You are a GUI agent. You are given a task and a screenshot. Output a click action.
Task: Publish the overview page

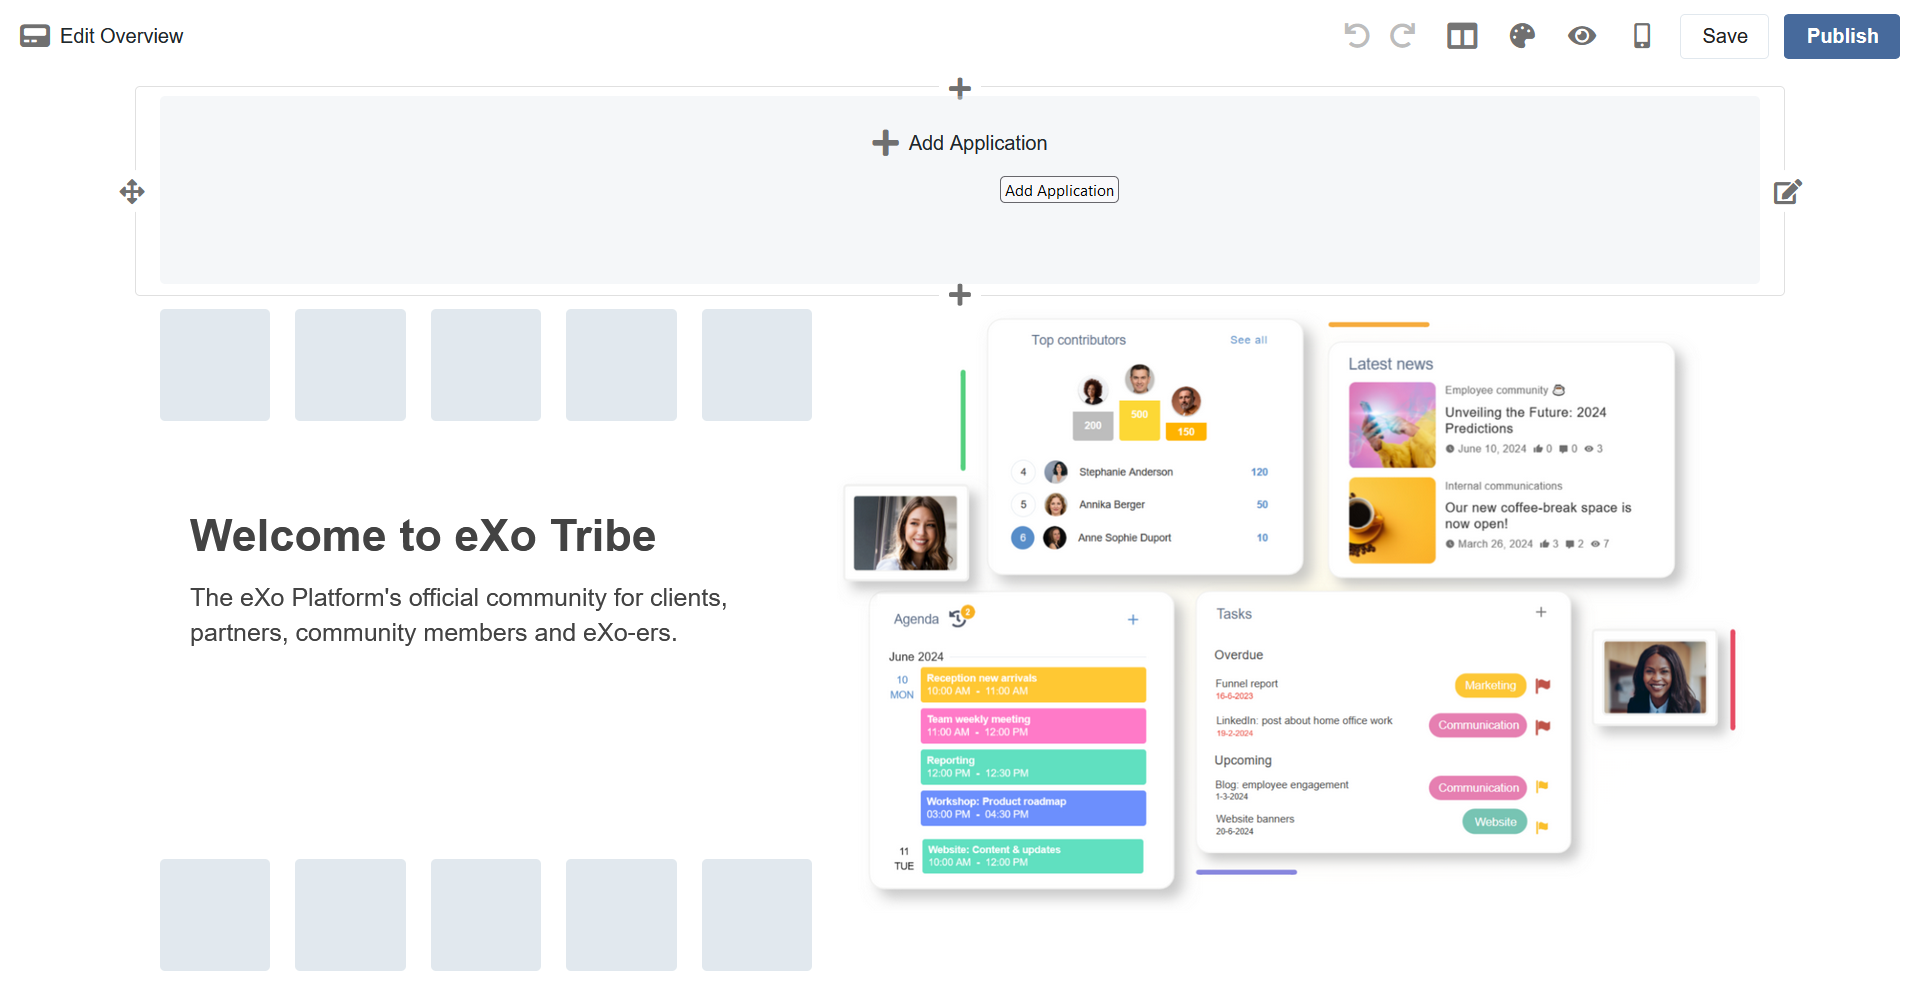point(1841,36)
